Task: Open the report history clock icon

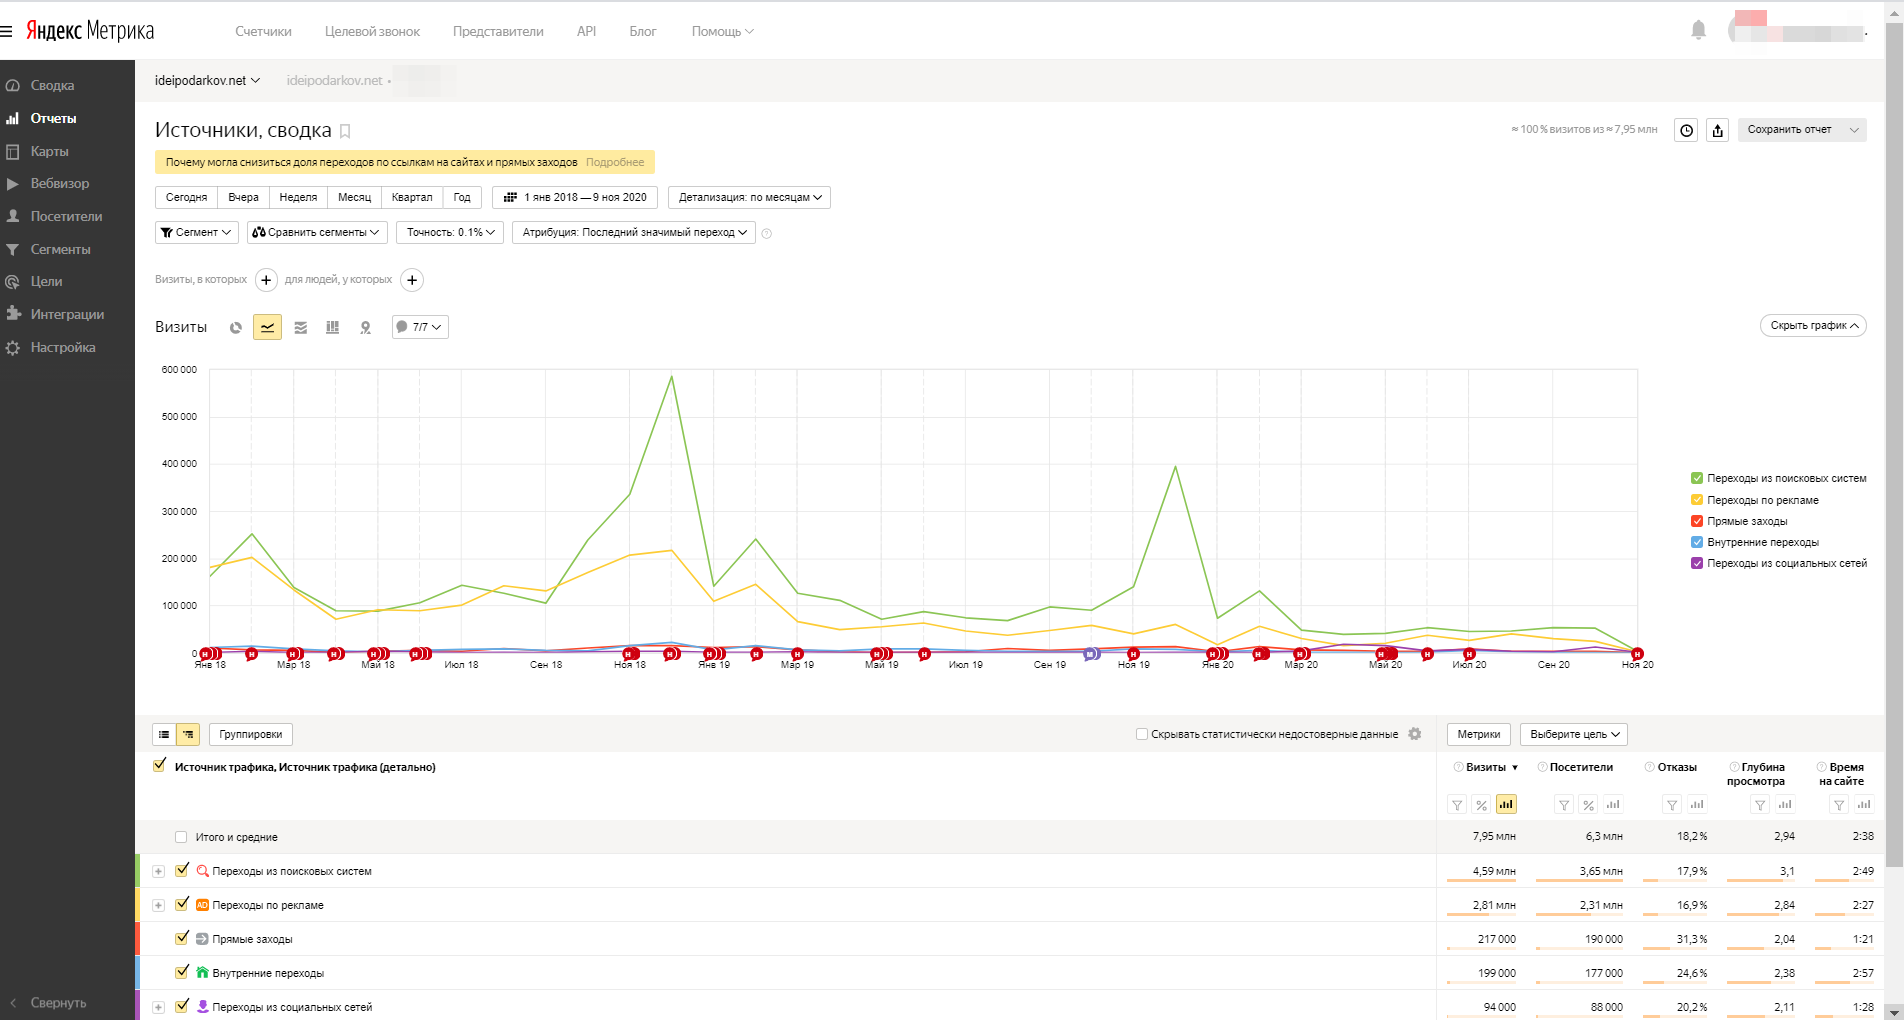Action: pyautogui.click(x=1687, y=130)
